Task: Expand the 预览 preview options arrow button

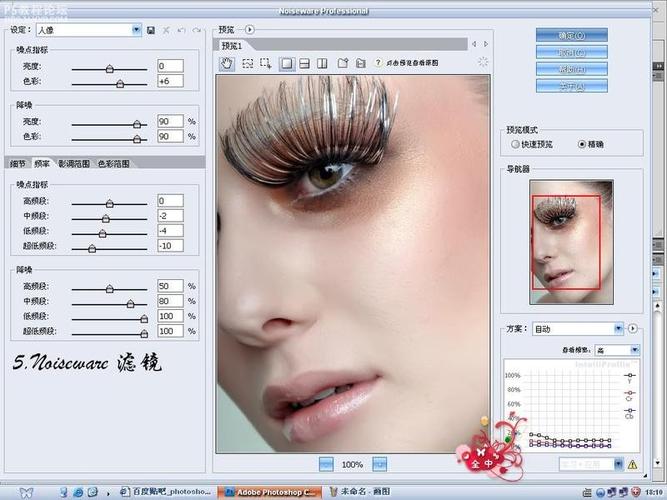Action: tap(250, 30)
